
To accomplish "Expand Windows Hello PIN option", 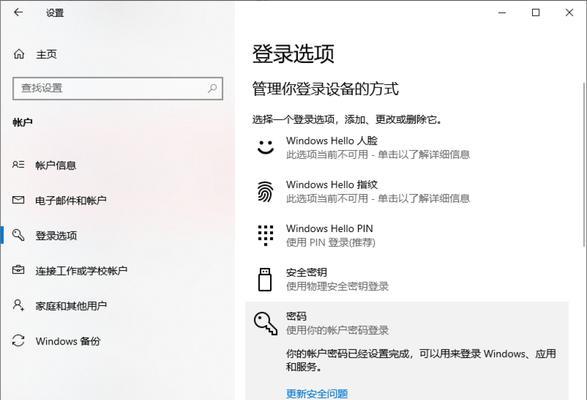I will 407,235.
